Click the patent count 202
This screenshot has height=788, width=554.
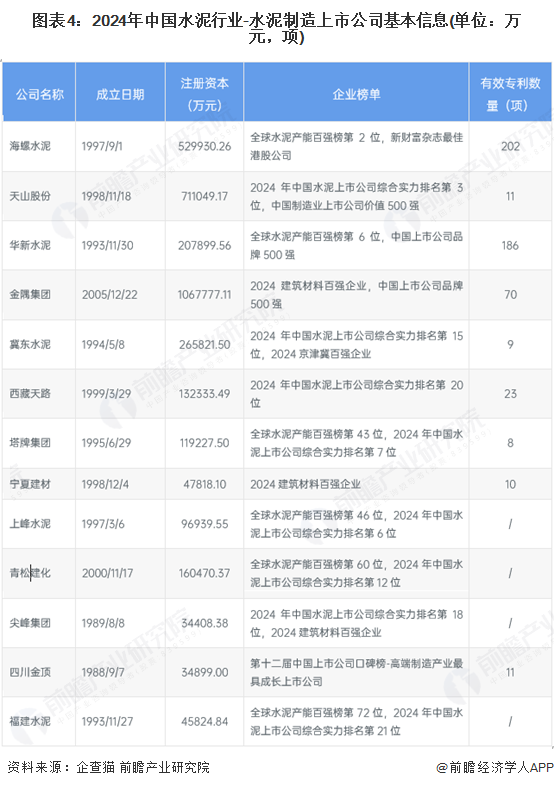pos(510,146)
